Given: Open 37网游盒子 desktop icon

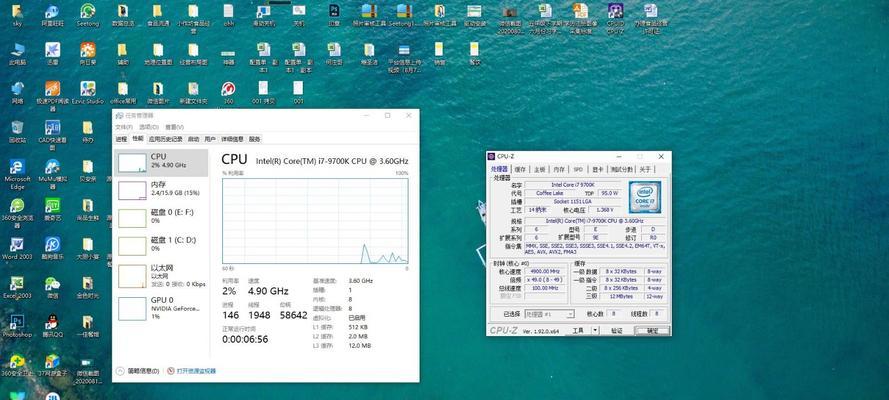Looking at the screenshot, I should [x=52, y=365].
